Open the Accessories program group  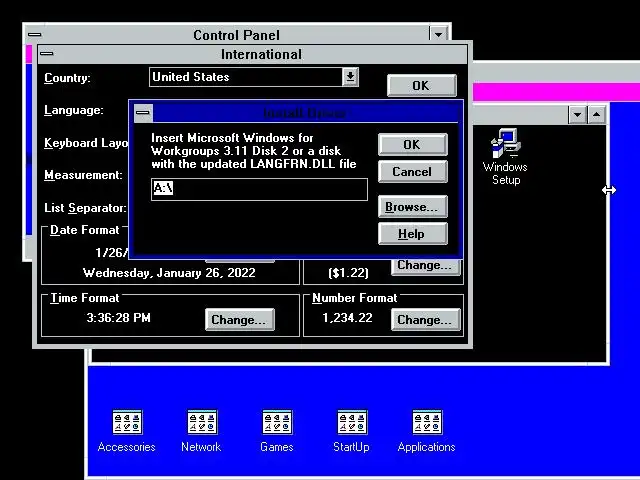pyautogui.click(x=127, y=431)
